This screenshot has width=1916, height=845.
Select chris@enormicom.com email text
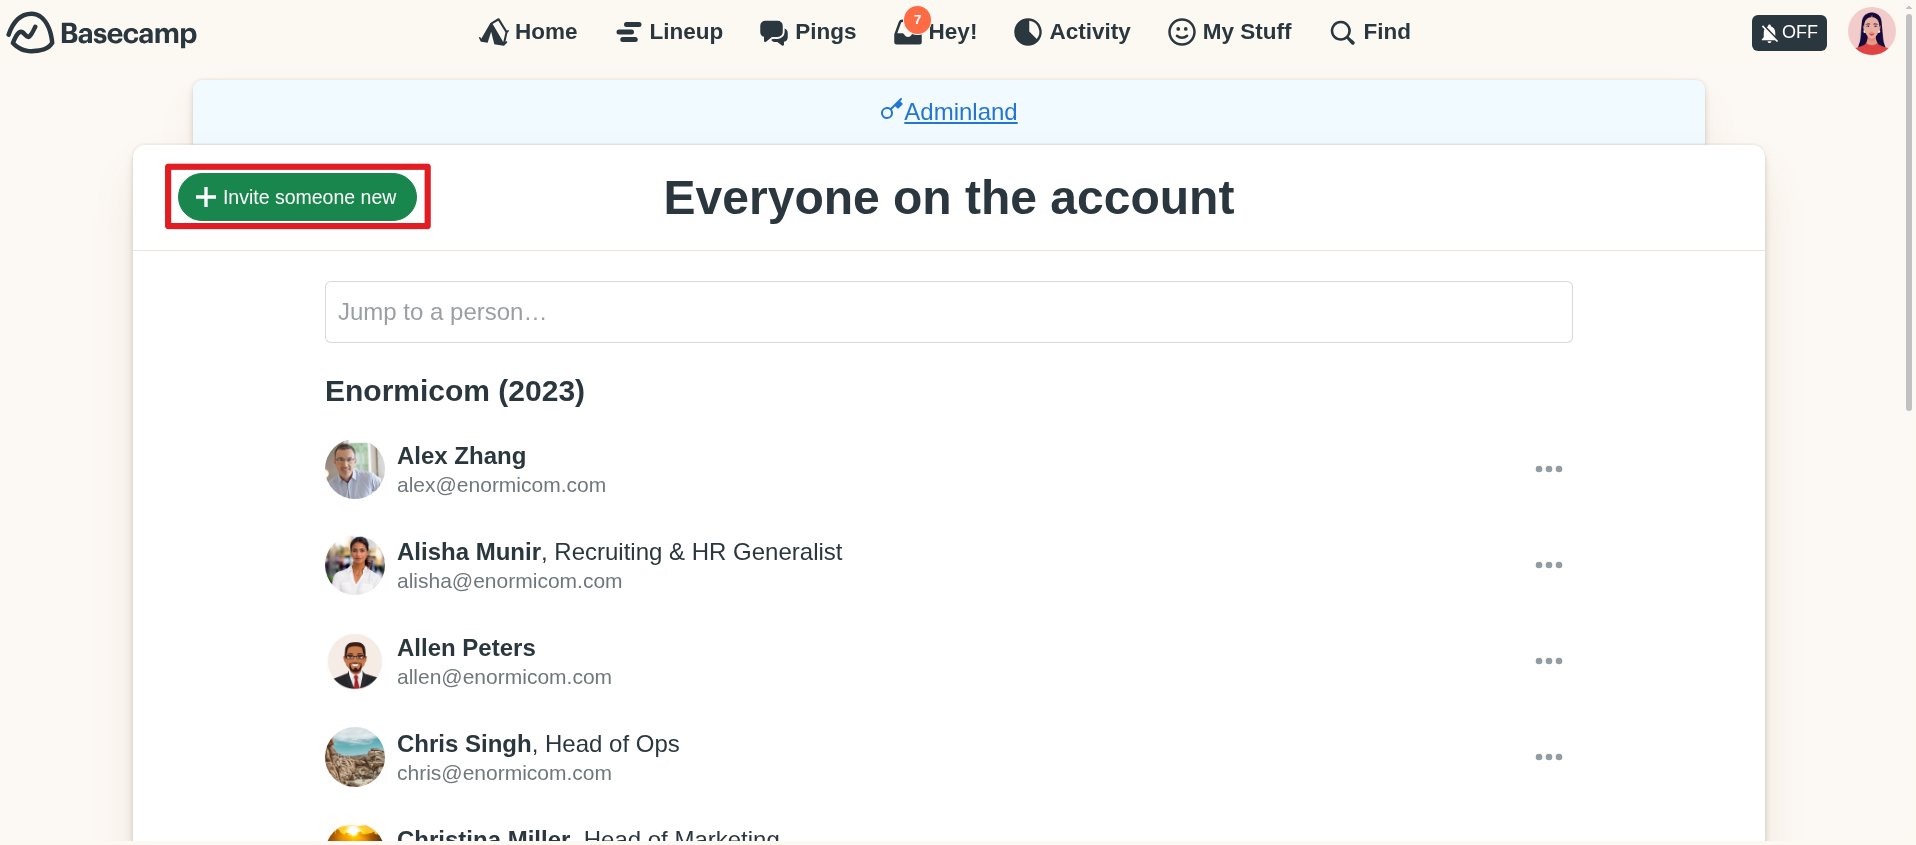(504, 773)
